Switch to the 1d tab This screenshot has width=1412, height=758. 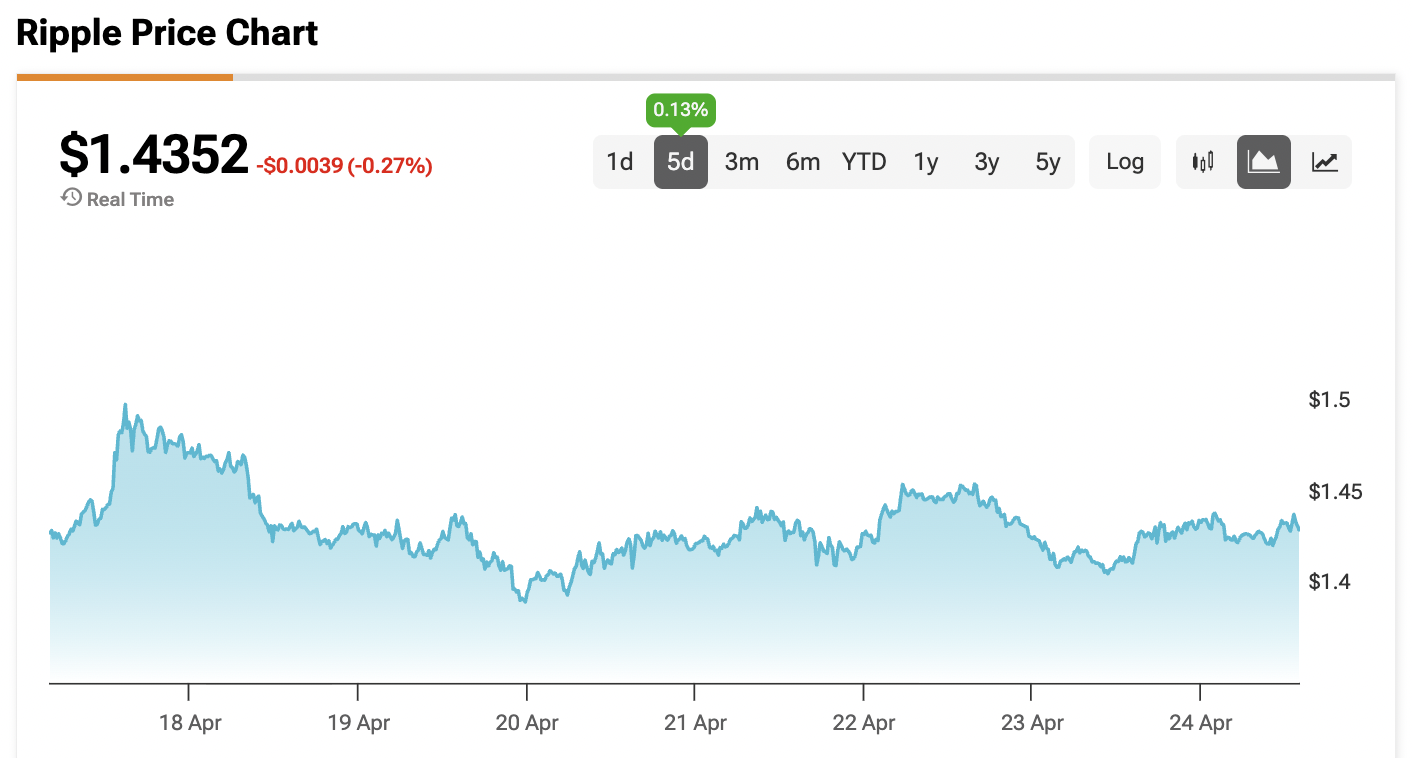(x=620, y=161)
